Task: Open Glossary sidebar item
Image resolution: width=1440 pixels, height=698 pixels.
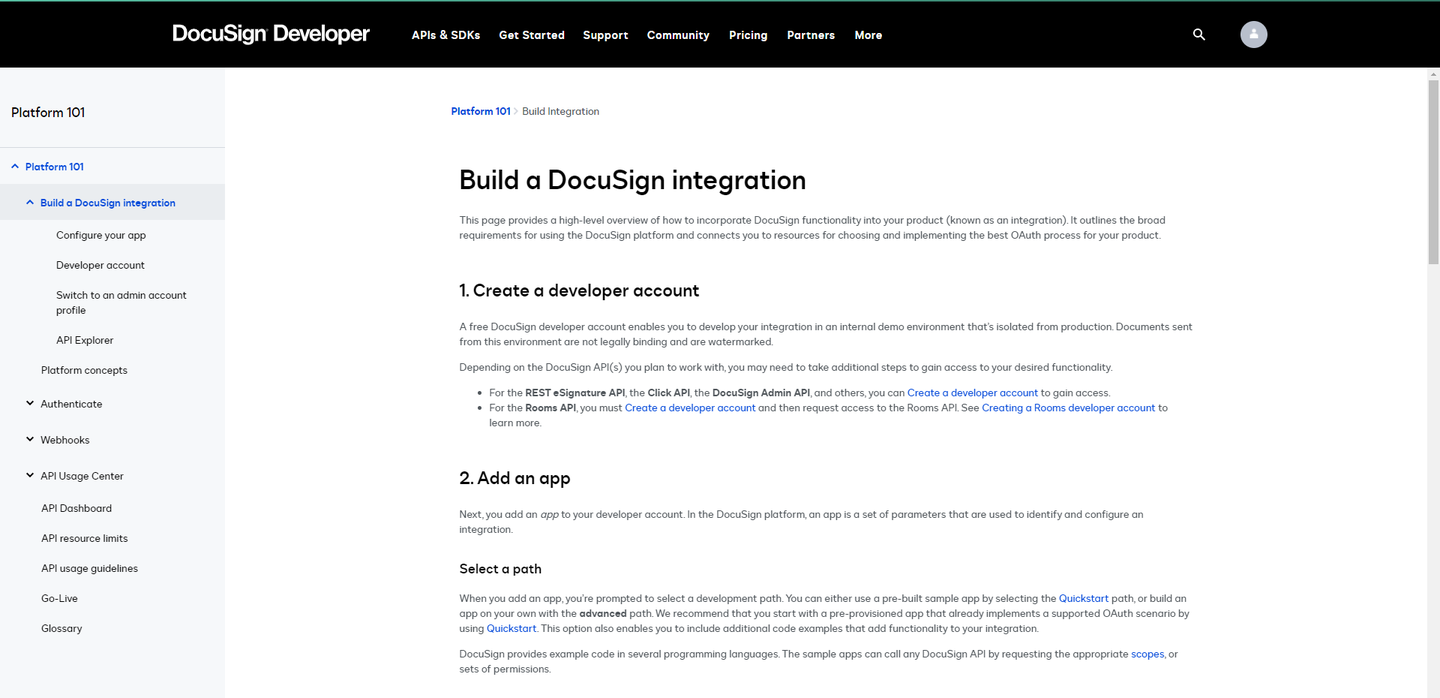Action: click(x=61, y=628)
